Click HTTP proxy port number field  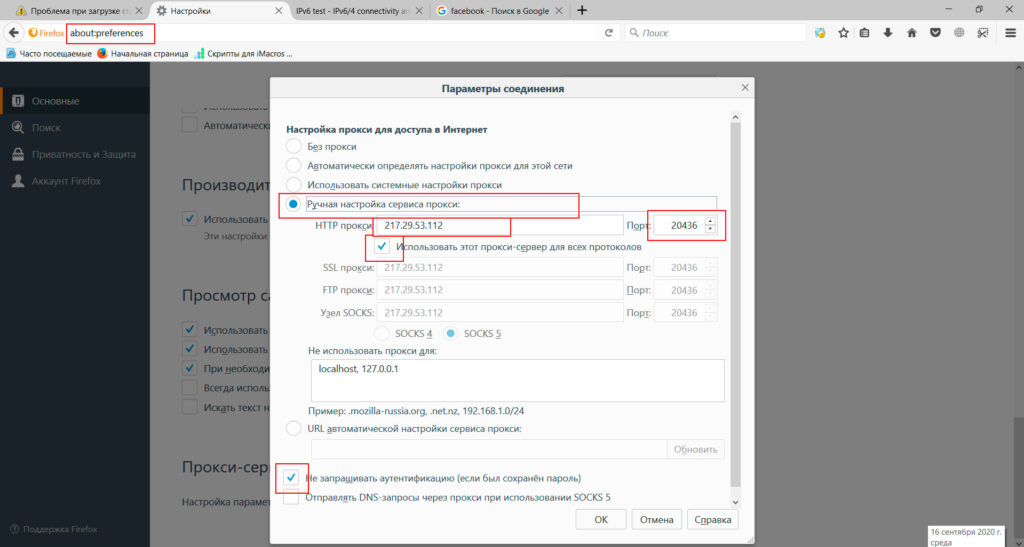(x=679, y=225)
